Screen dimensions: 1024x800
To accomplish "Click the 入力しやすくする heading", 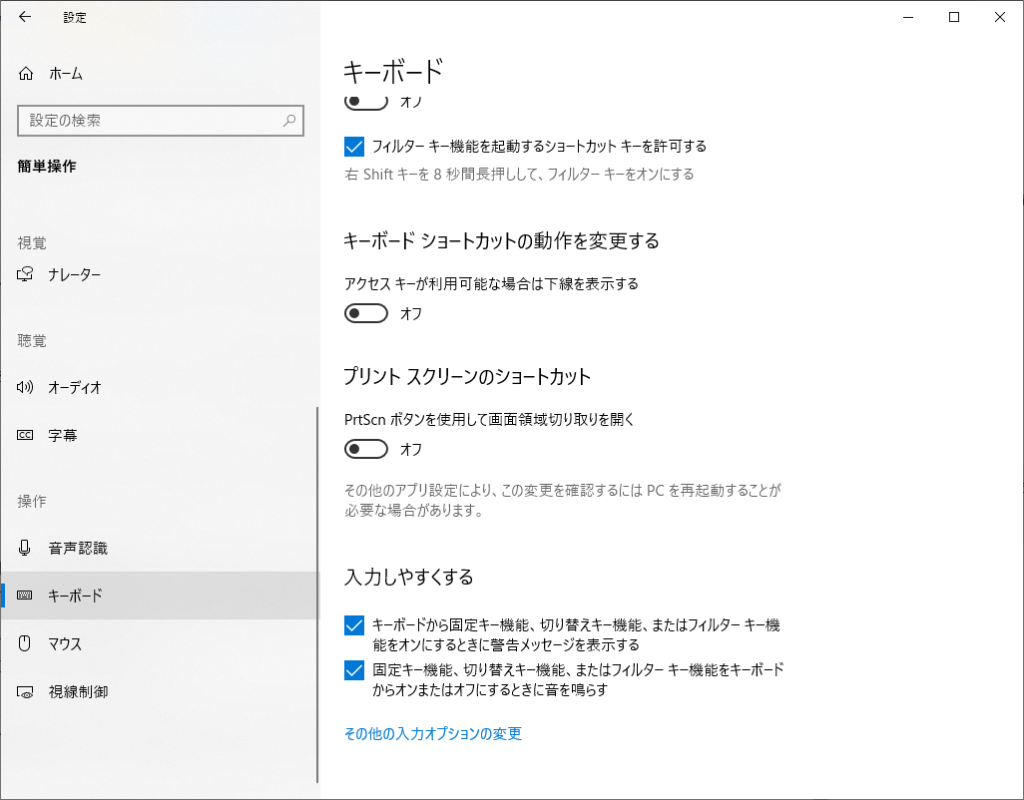I will tap(409, 577).
